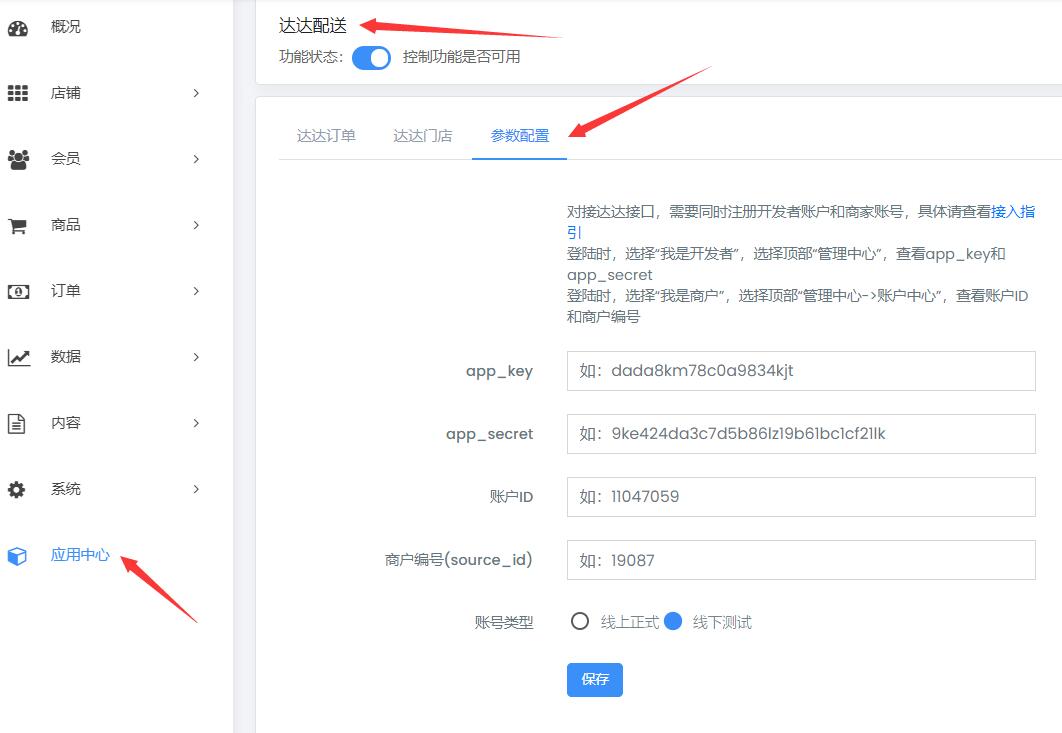Image resolution: width=1062 pixels, height=733 pixels.
Task: Expand the 系统 menu chevron
Action: pyautogui.click(x=196, y=489)
